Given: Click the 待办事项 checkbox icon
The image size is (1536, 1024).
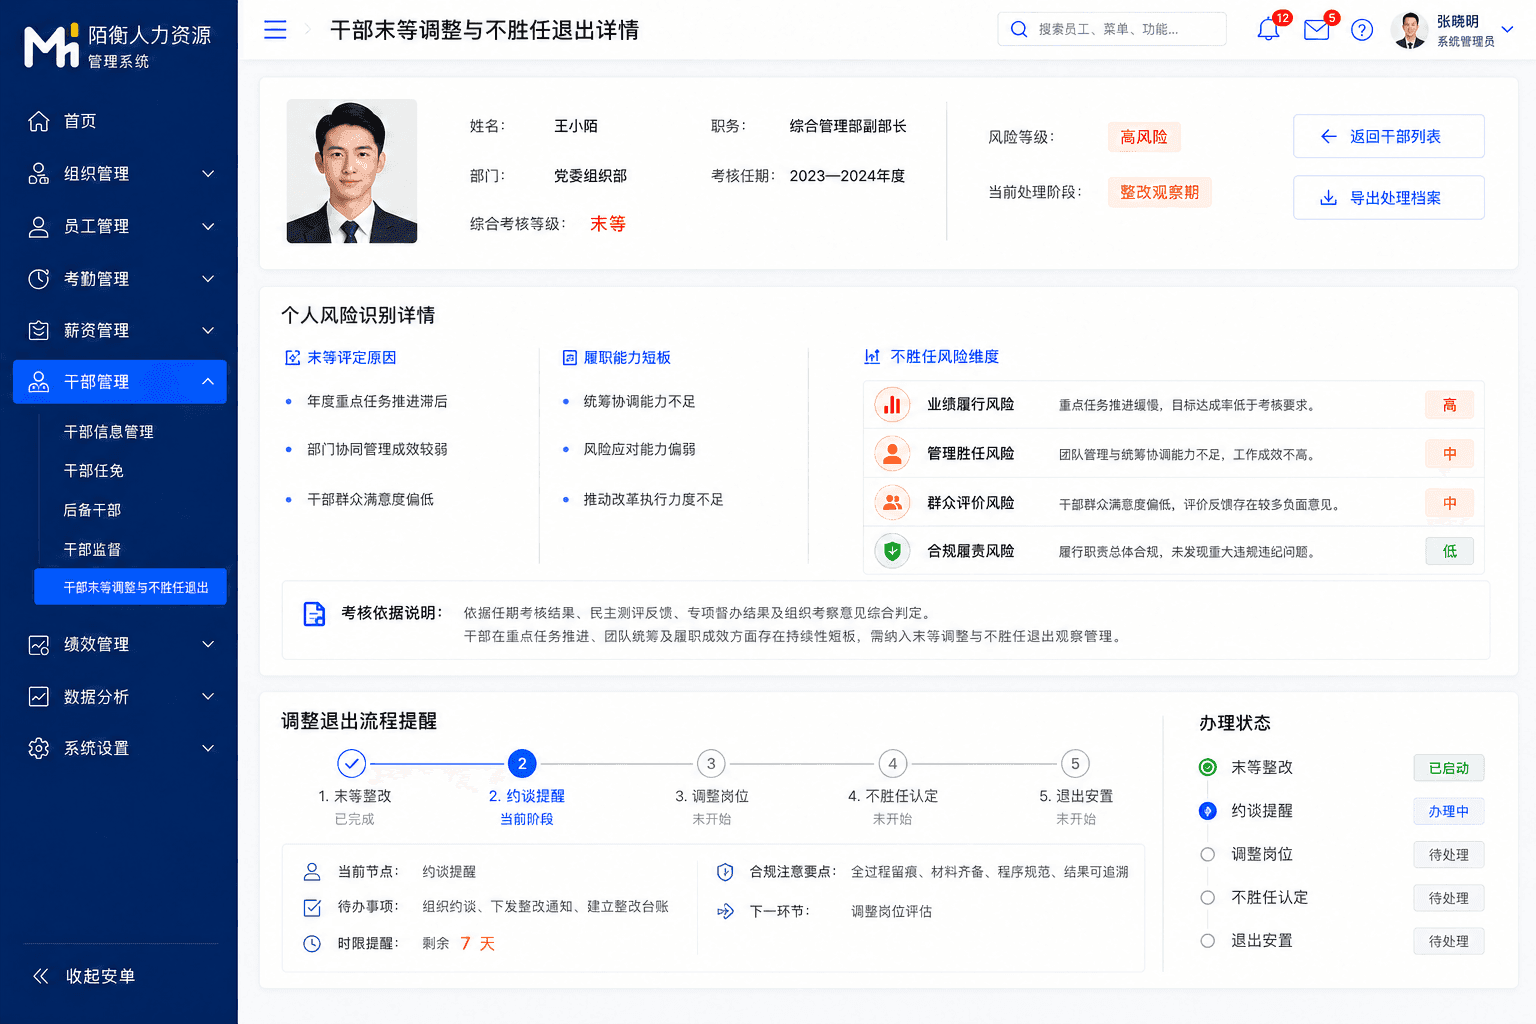Looking at the screenshot, I should point(312,907).
